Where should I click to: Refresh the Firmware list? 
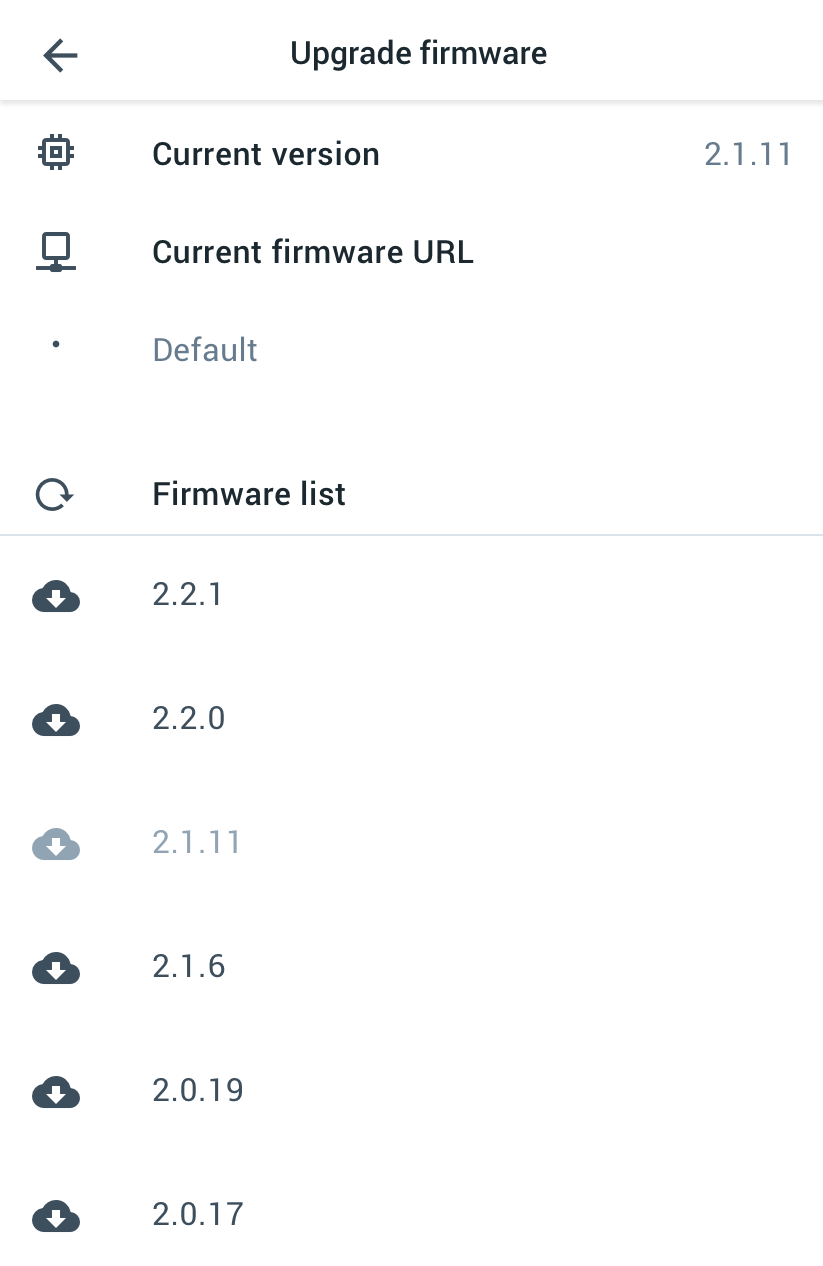tap(53, 493)
